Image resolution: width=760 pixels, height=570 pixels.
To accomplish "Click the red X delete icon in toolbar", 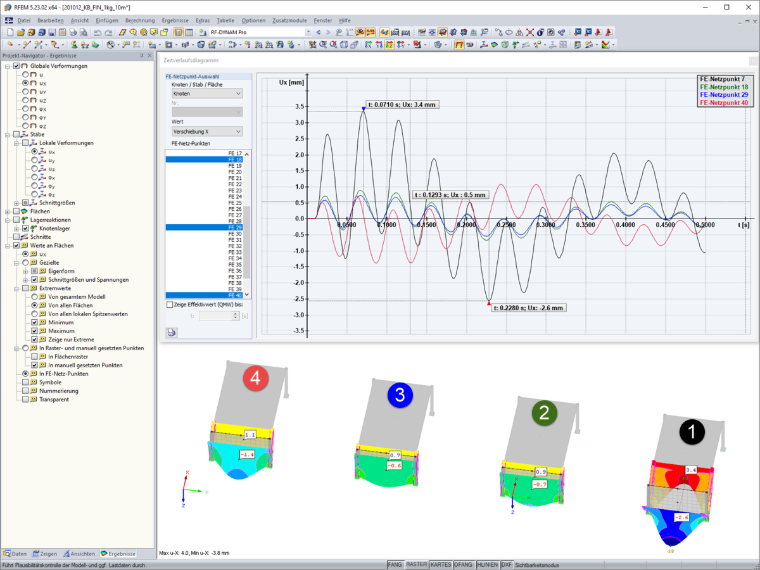I will click(x=530, y=32).
